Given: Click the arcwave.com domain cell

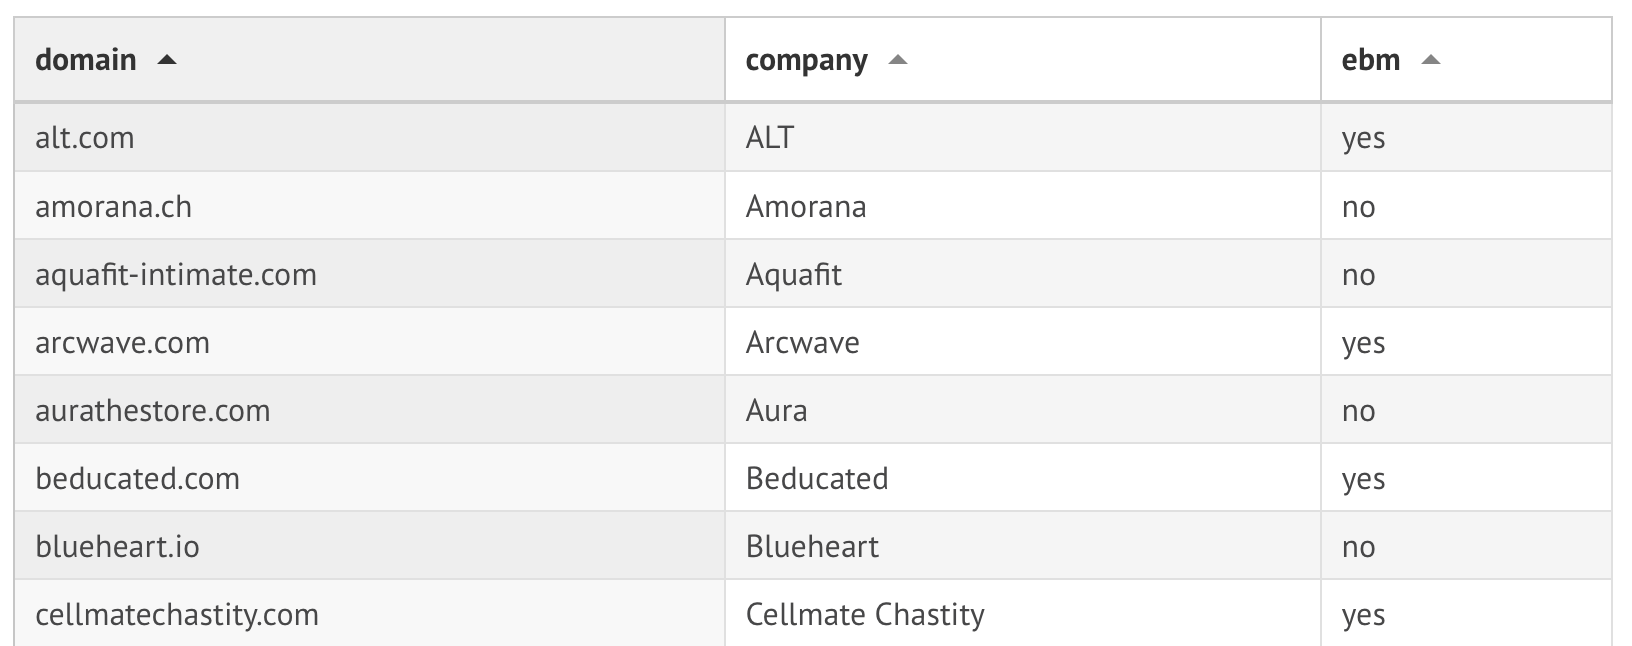Looking at the screenshot, I should coord(122,343).
